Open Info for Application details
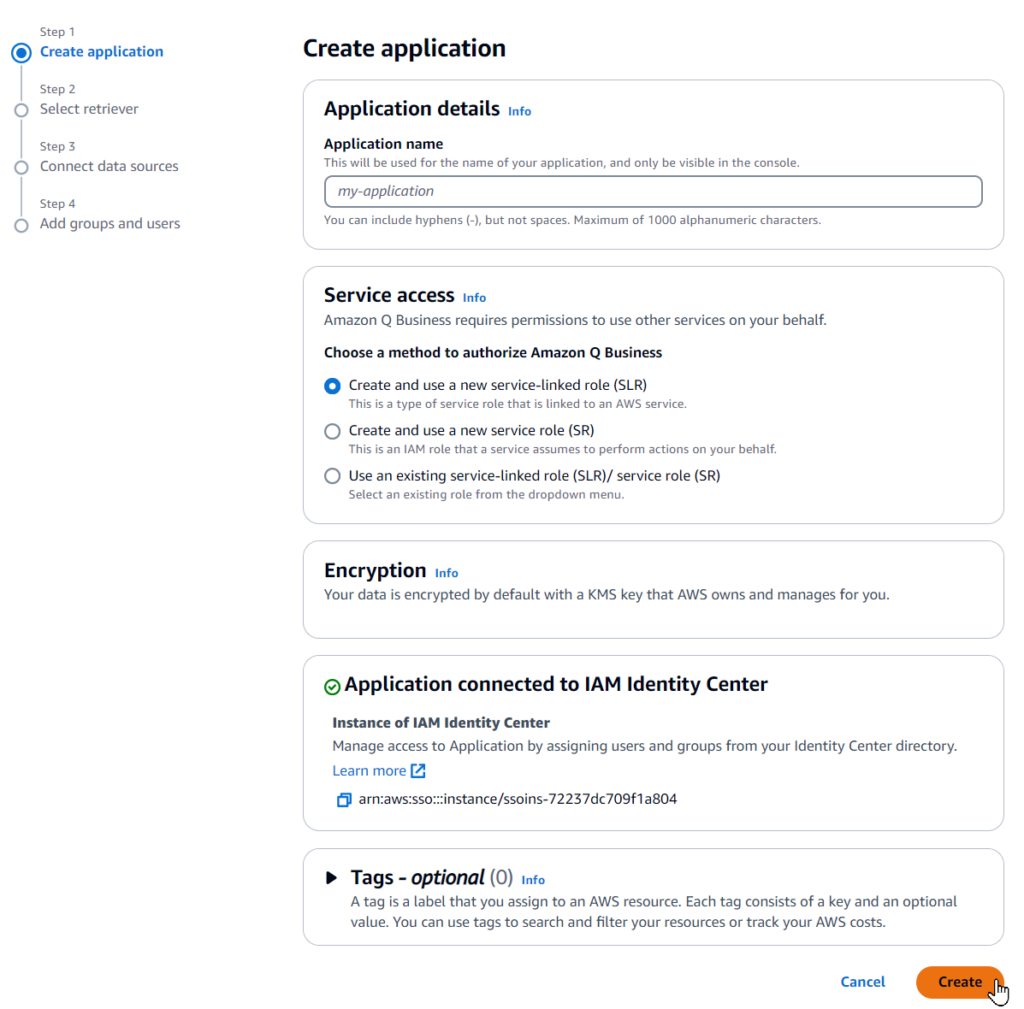The width and height of the screenshot is (1024, 1009). point(519,111)
